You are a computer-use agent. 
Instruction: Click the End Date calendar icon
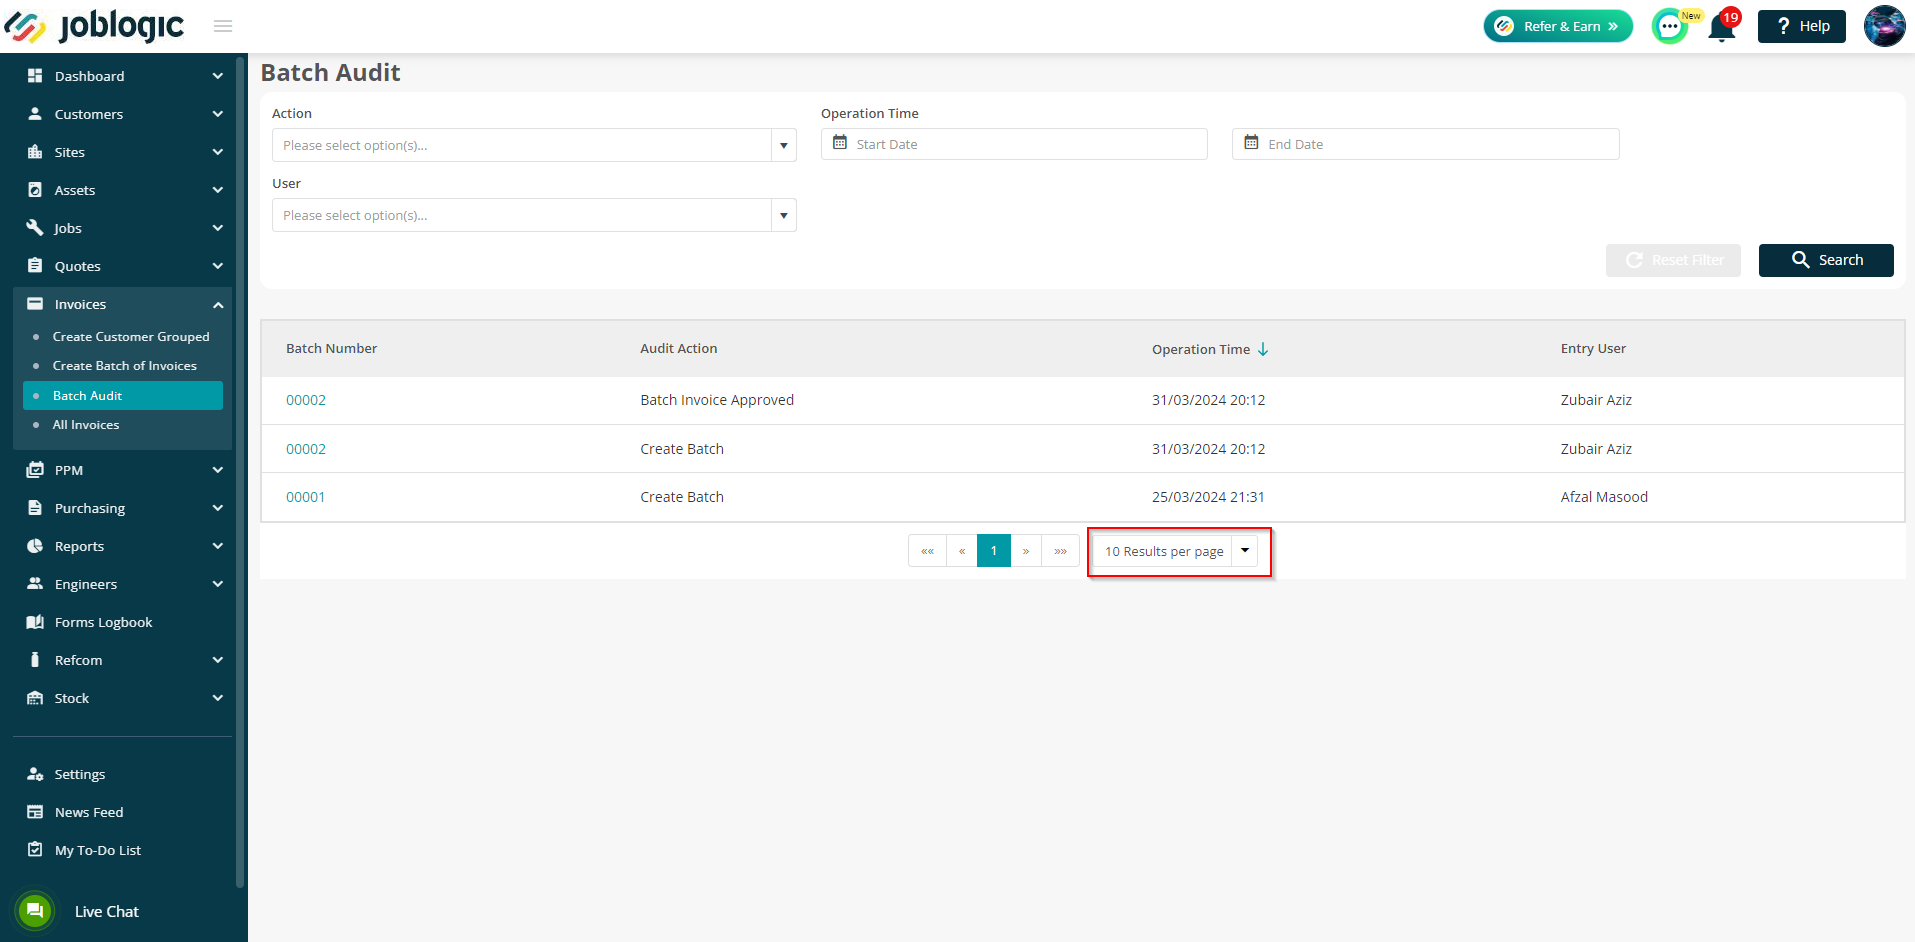1251,143
